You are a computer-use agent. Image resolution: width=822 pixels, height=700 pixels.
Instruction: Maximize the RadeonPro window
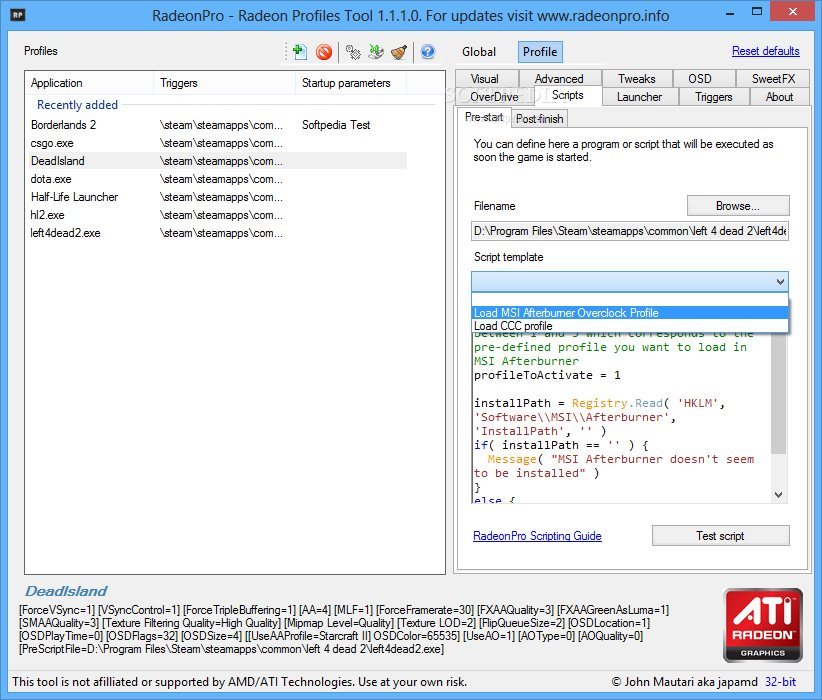tap(756, 12)
